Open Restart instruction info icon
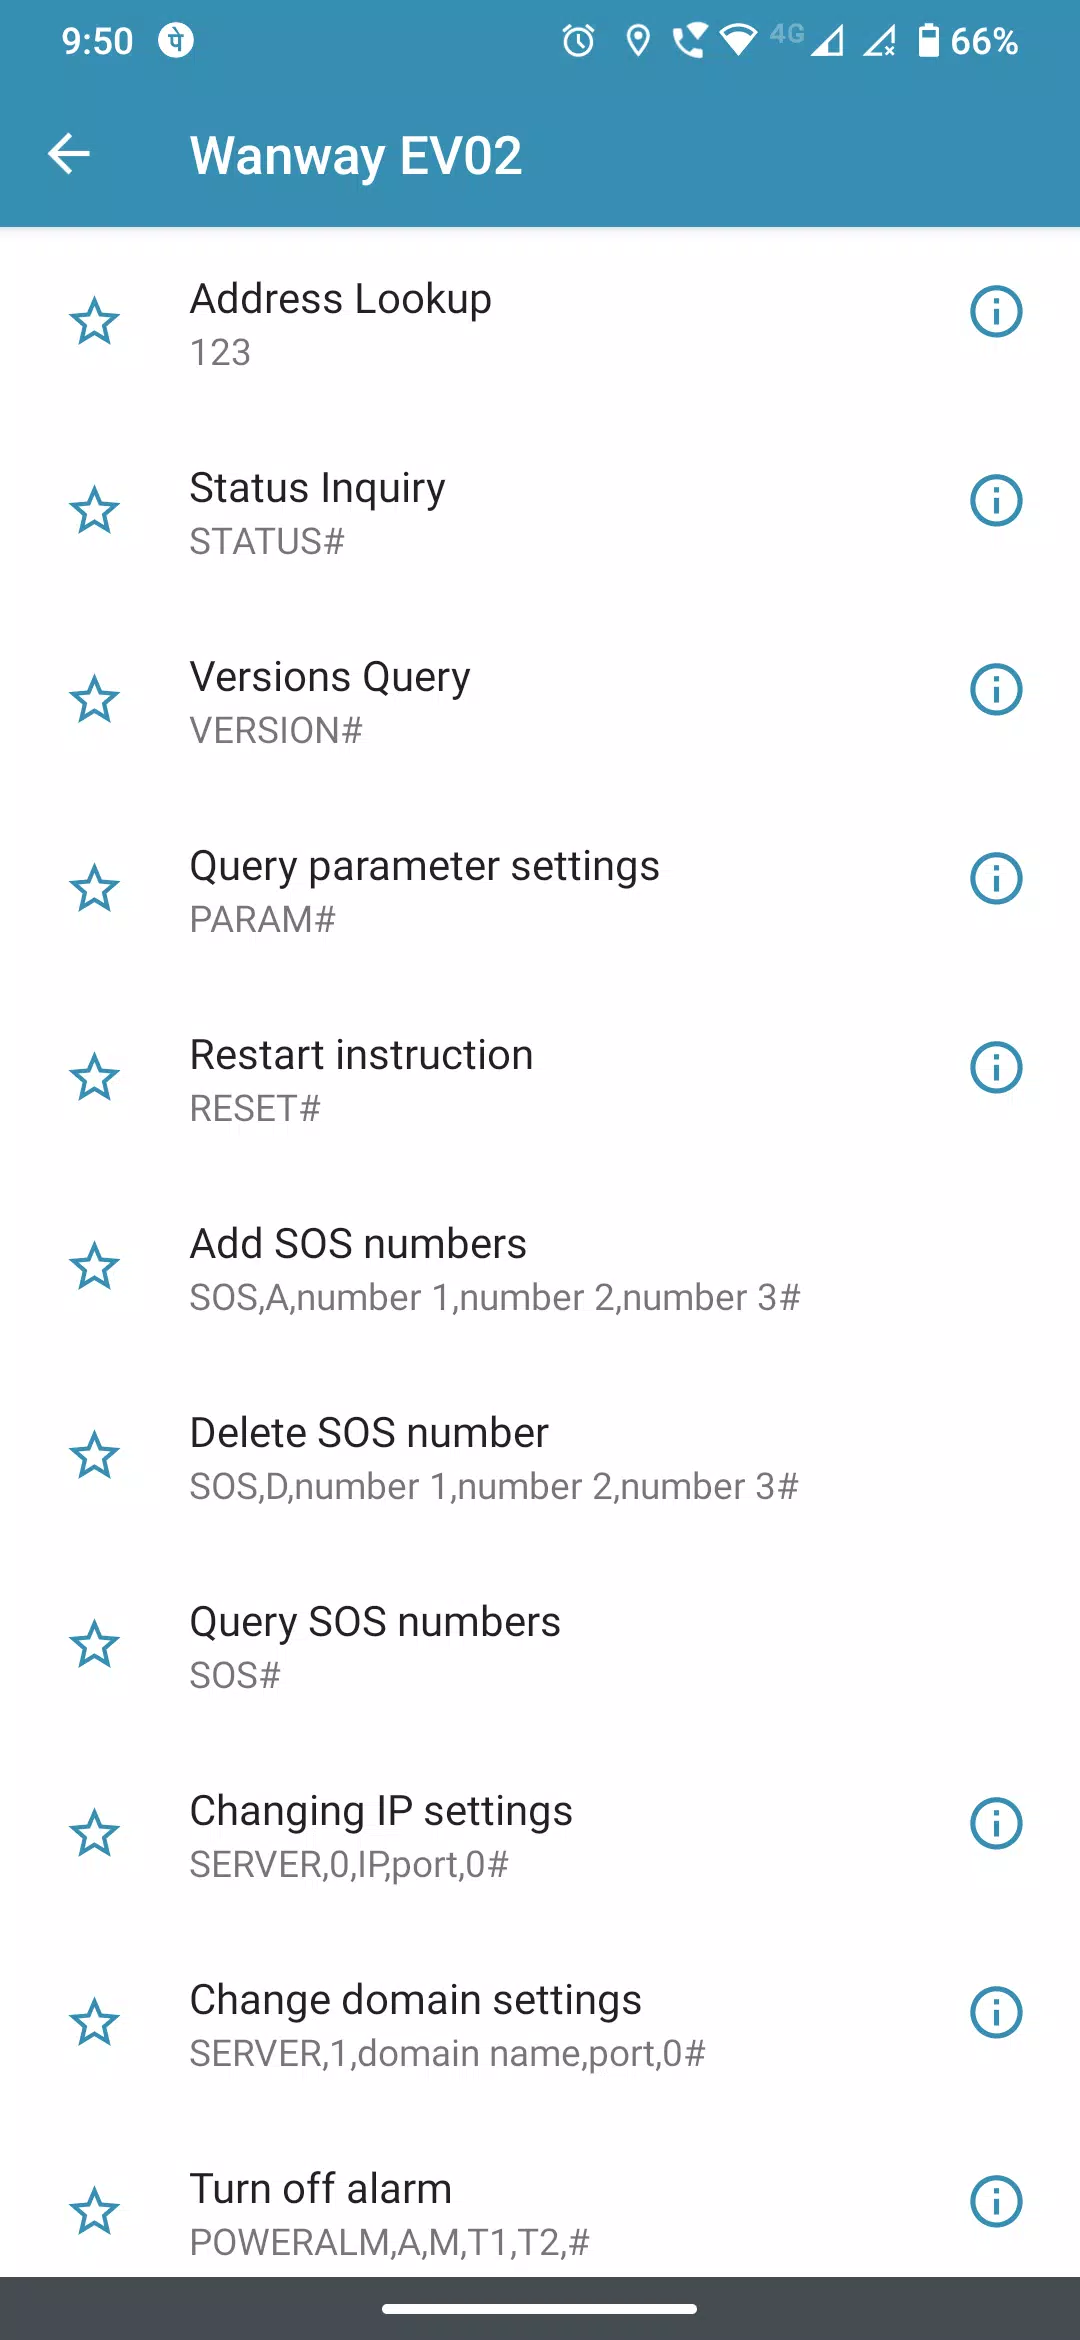 pyautogui.click(x=996, y=1067)
